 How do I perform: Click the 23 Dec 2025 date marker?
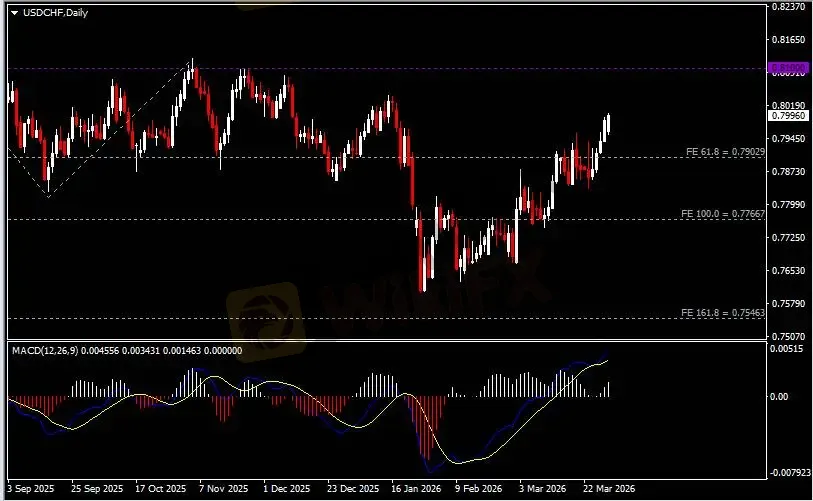click(x=352, y=490)
